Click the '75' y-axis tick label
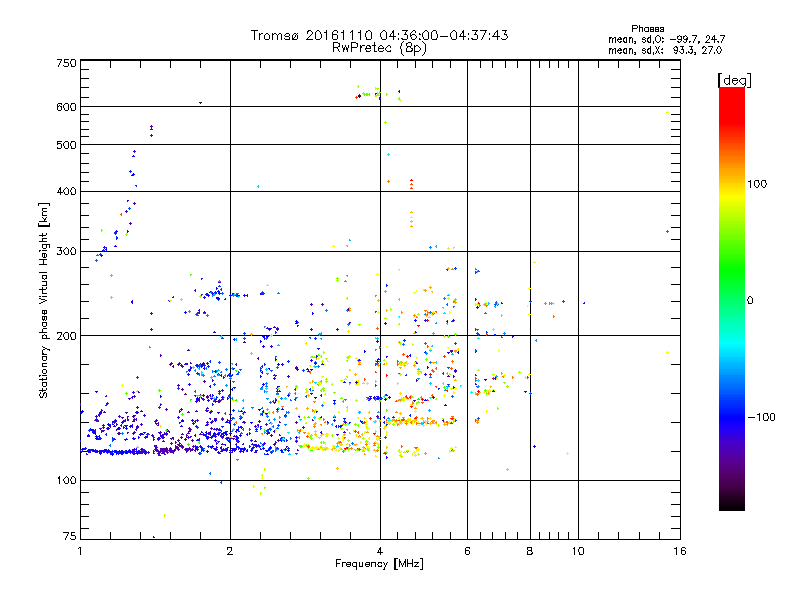Image resolution: width=800 pixels, height=600 pixels. pyautogui.click(x=70, y=536)
